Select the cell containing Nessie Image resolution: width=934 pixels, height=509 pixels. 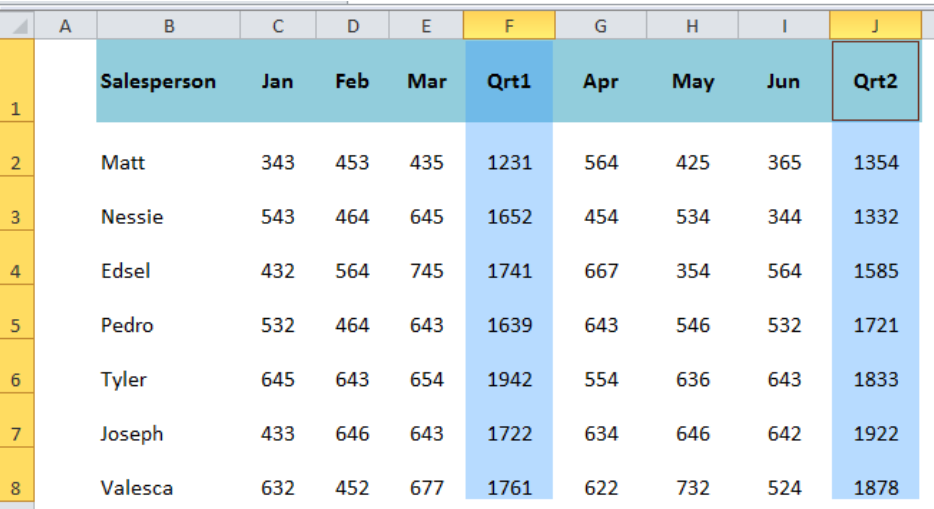pyautogui.click(x=169, y=204)
